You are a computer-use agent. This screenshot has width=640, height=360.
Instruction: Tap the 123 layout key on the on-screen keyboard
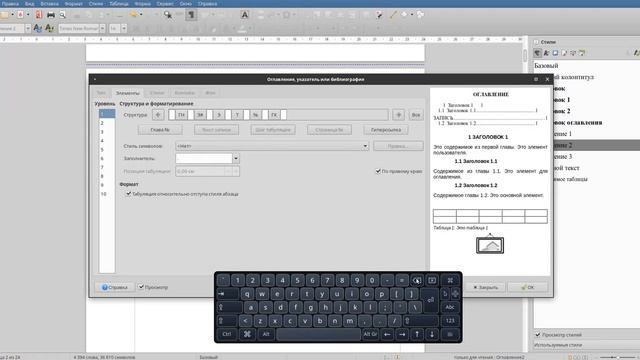[450, 321]
